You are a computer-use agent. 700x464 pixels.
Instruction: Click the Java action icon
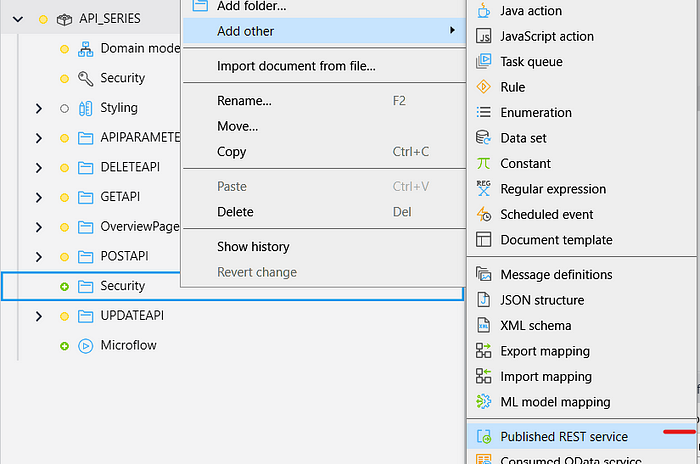click(484, 11)
